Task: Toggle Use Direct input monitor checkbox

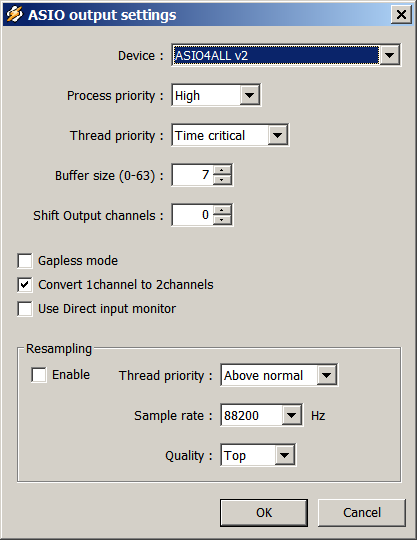Action: [25, 309]
